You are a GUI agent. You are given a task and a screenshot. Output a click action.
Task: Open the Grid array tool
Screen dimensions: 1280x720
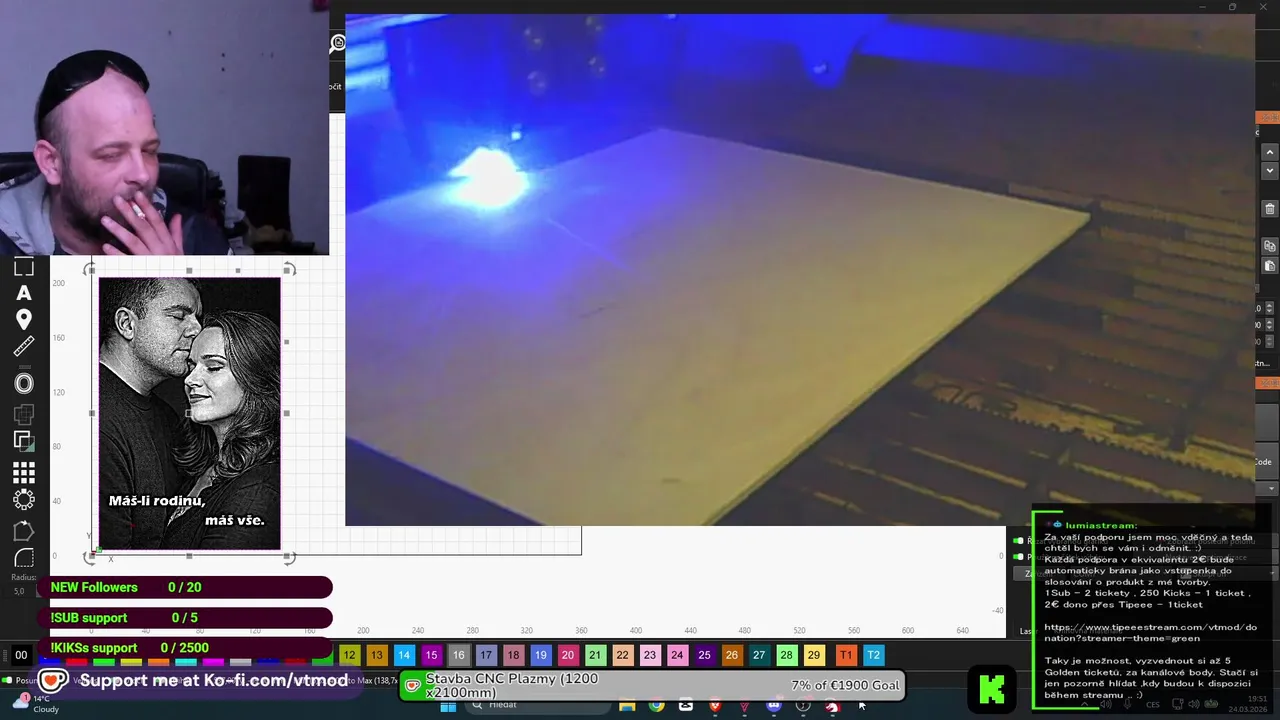[24, 472]
